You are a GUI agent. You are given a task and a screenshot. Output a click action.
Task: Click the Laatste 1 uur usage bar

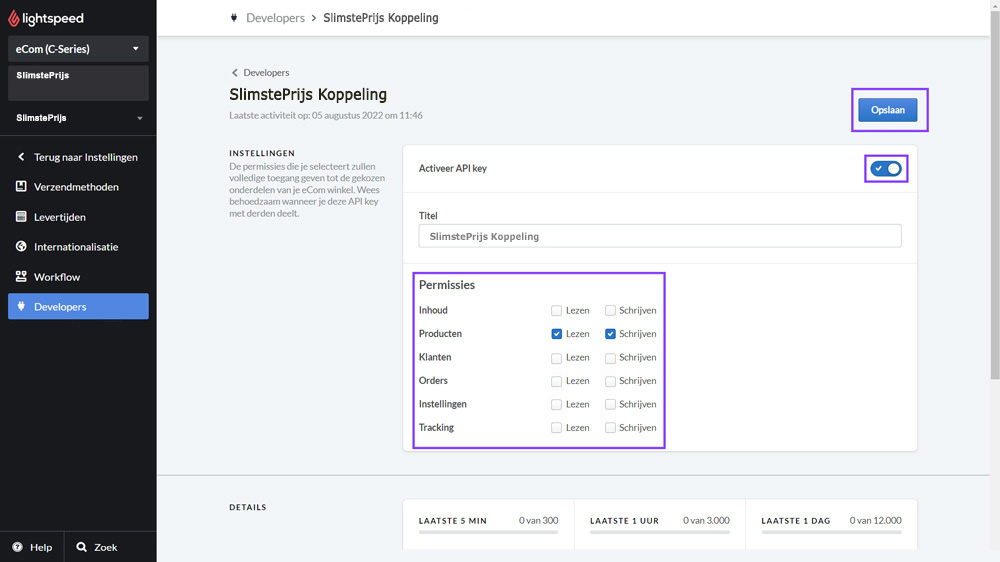pyautogui.click(x=659, y=532)
